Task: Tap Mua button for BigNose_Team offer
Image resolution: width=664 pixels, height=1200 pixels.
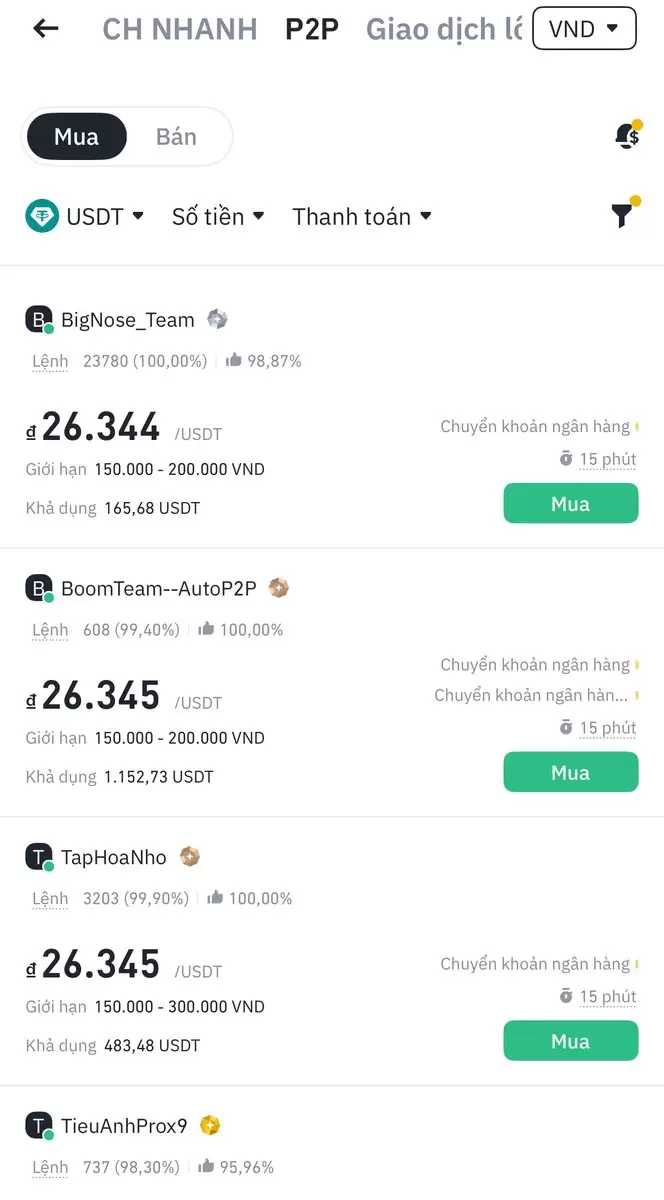Action: (x=570, y=504)
